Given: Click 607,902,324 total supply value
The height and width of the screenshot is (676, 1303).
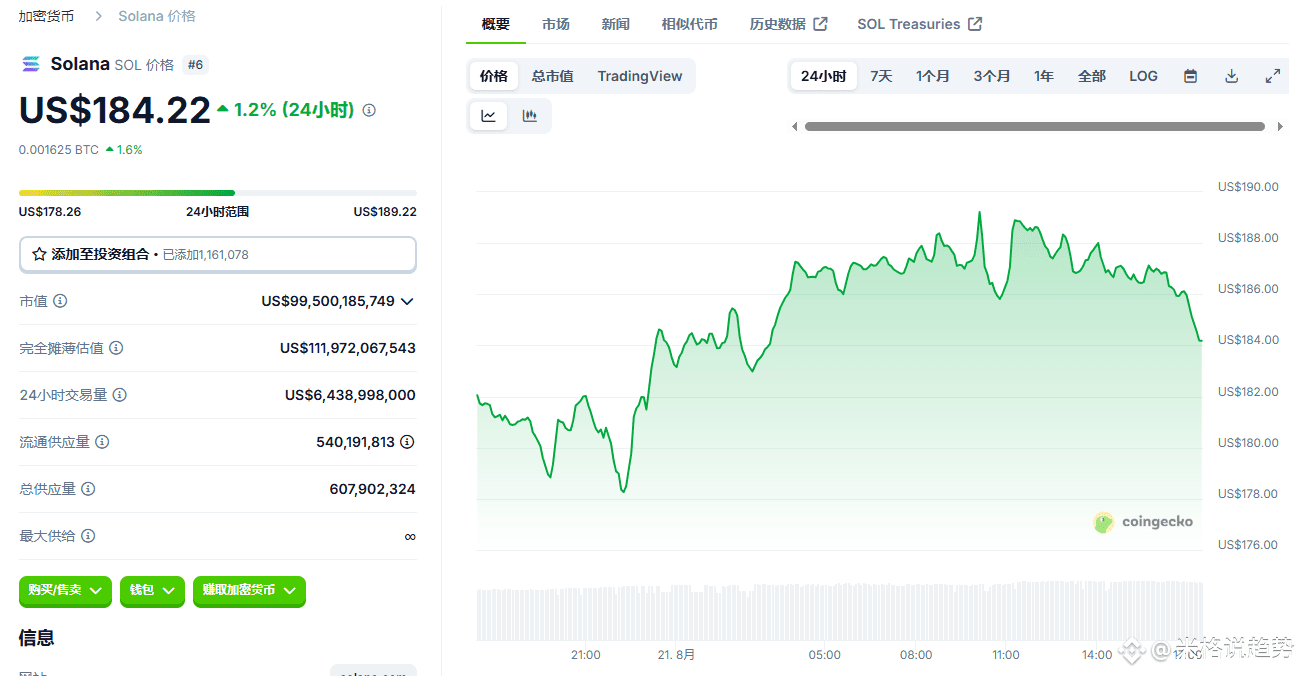Looking at the screenshot, I should (372, 489).
